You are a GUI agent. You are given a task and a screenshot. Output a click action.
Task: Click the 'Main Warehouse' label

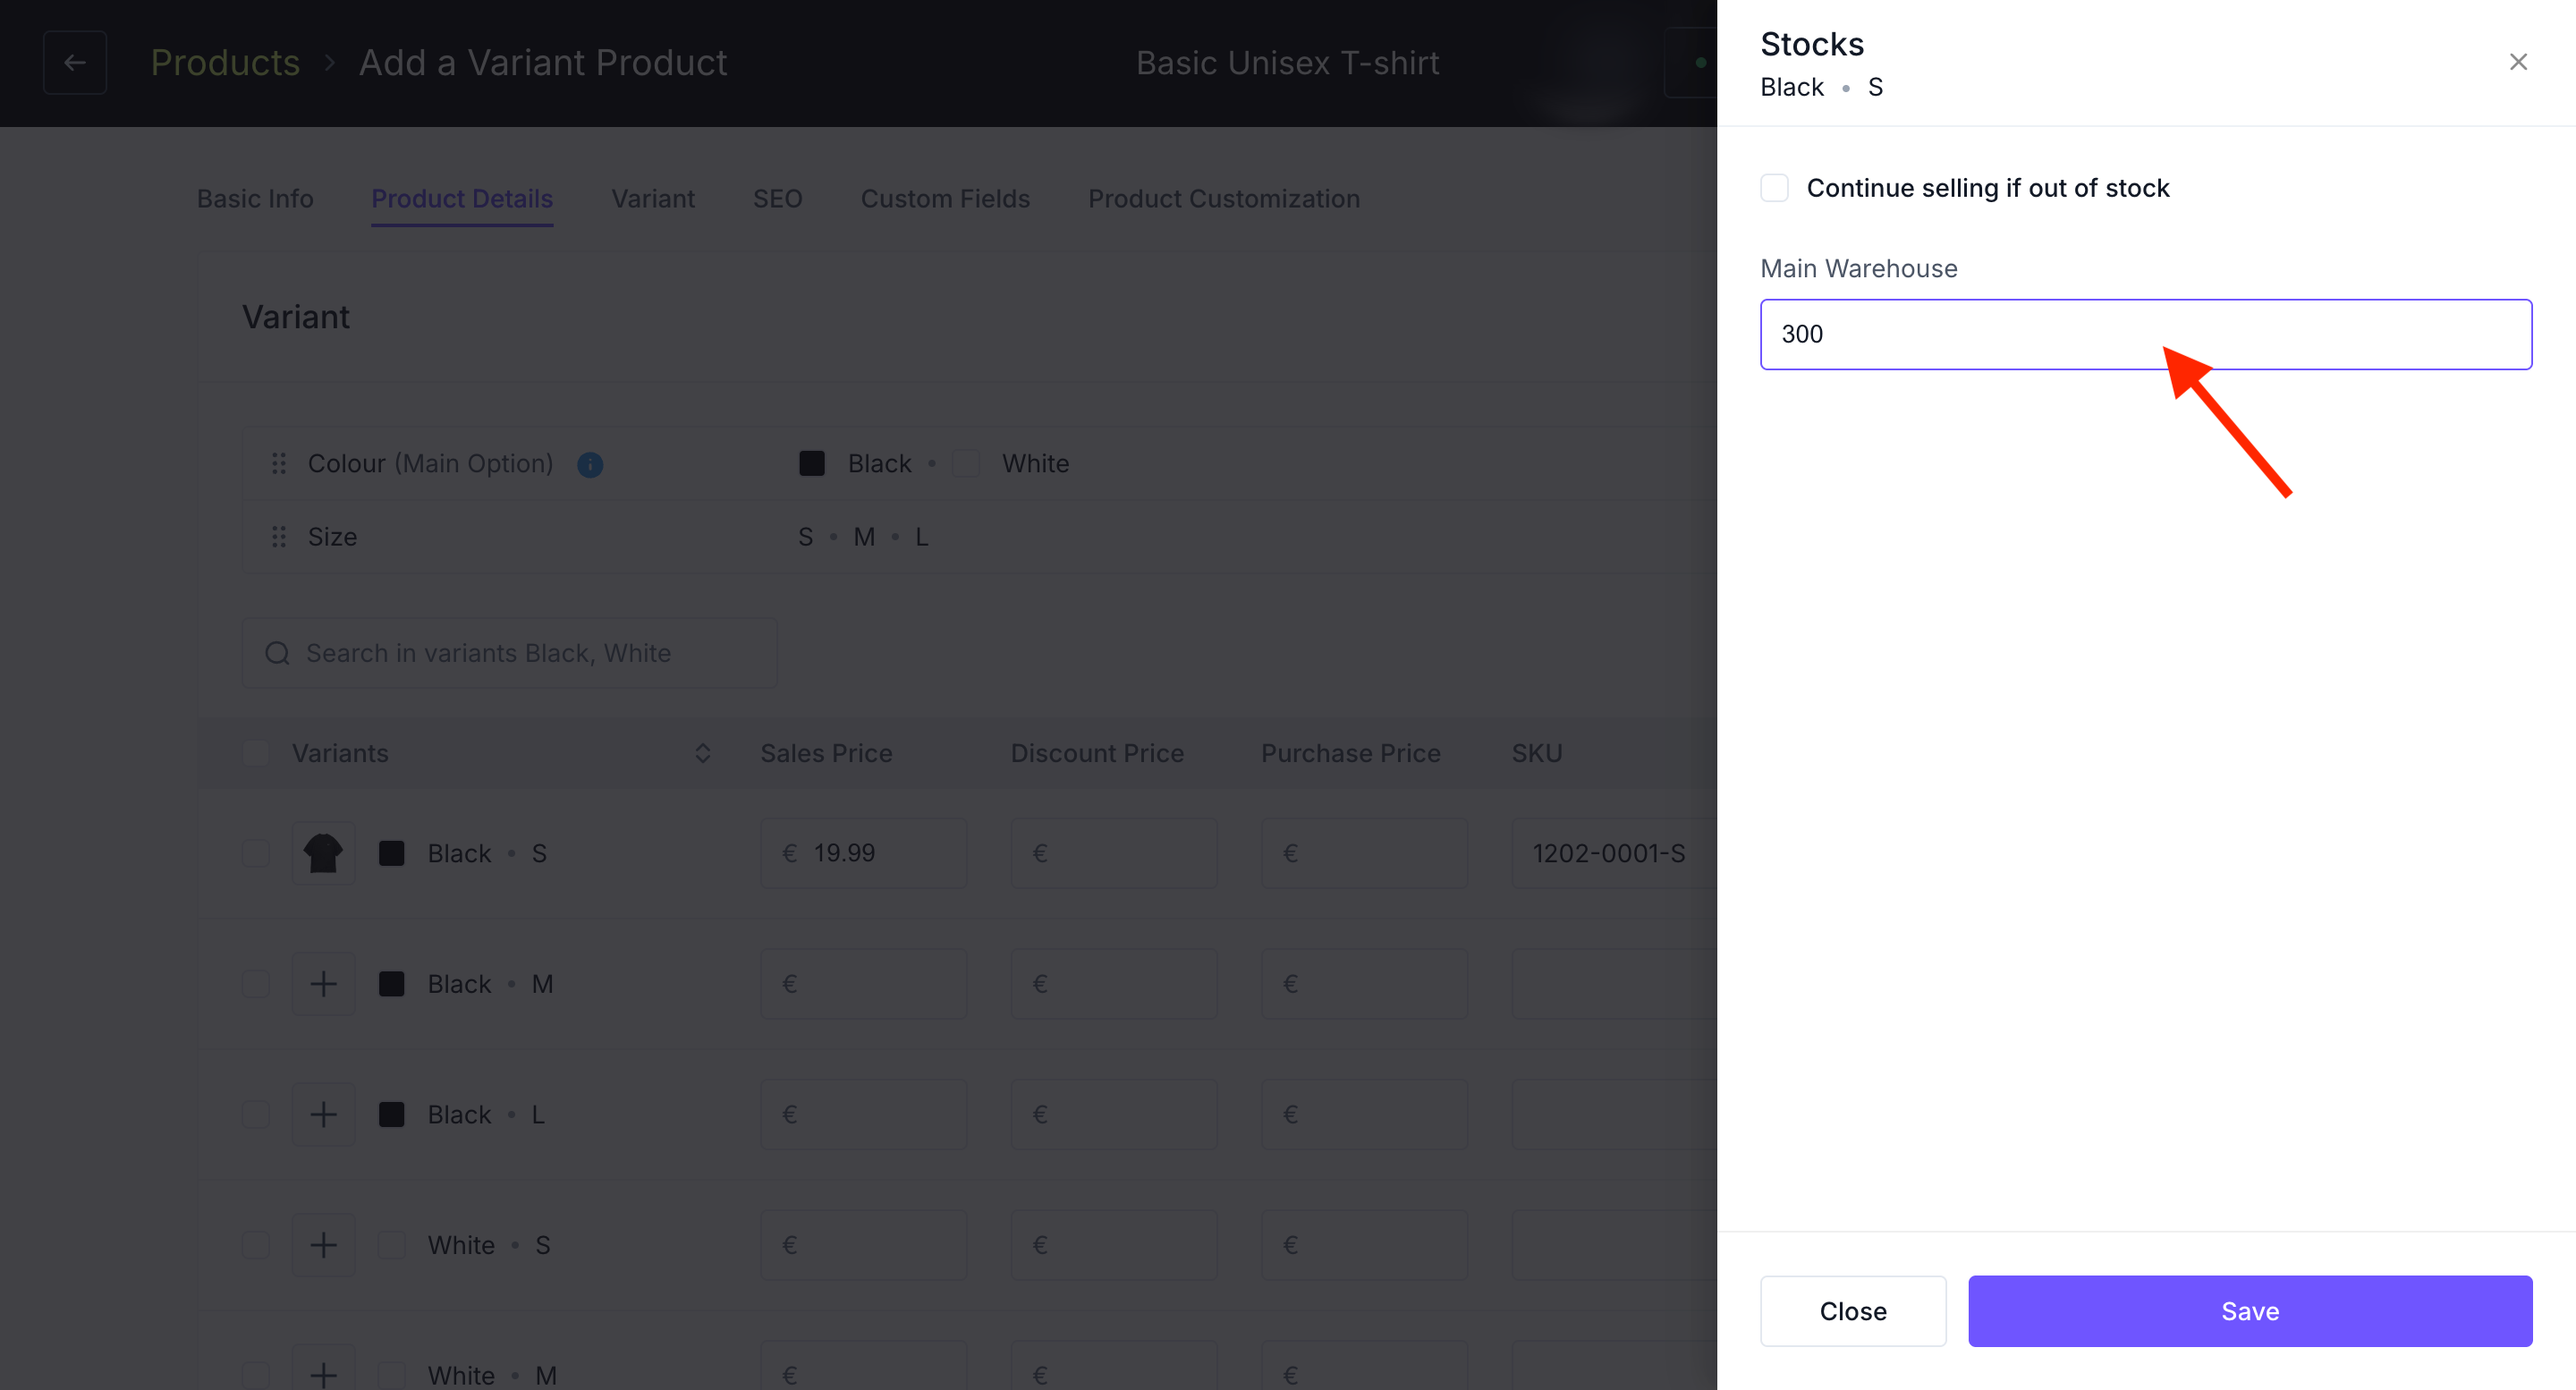click(1858, 268)
